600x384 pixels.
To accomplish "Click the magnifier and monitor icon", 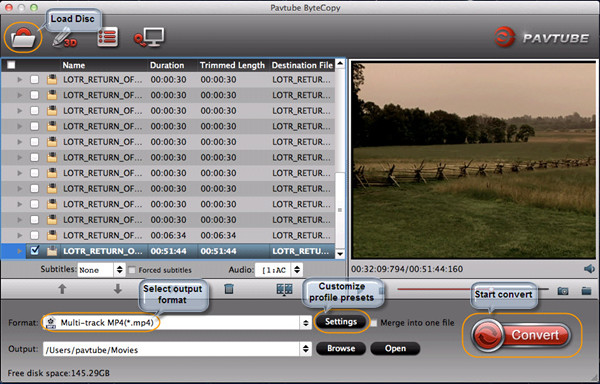I will [x=149, y=37].
